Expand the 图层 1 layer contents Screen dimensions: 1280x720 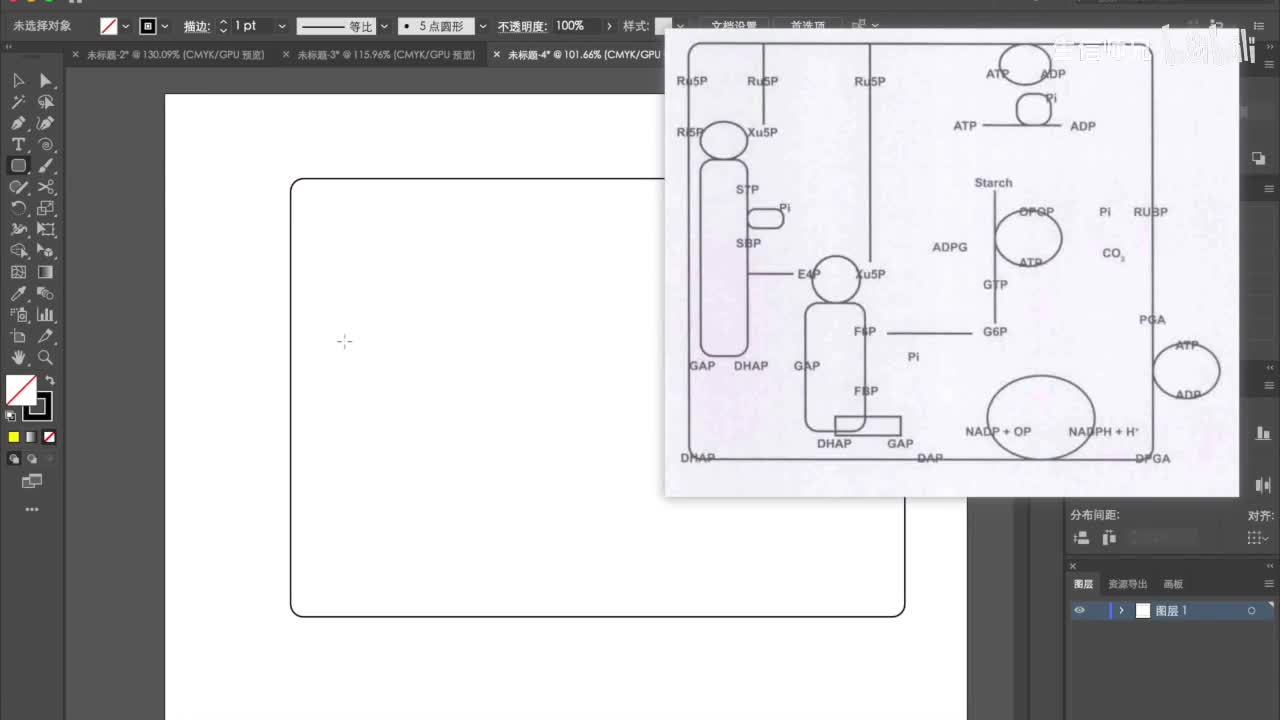[x=1122, y=611]
